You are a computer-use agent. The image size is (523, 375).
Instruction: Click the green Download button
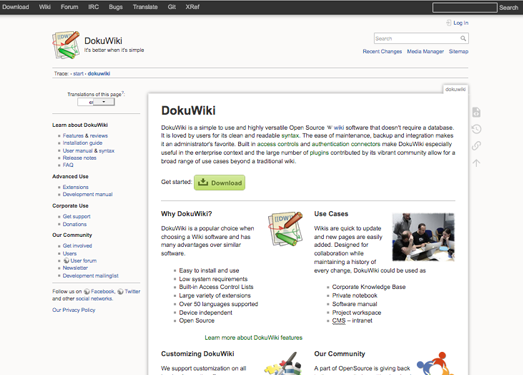pos(219,182)
